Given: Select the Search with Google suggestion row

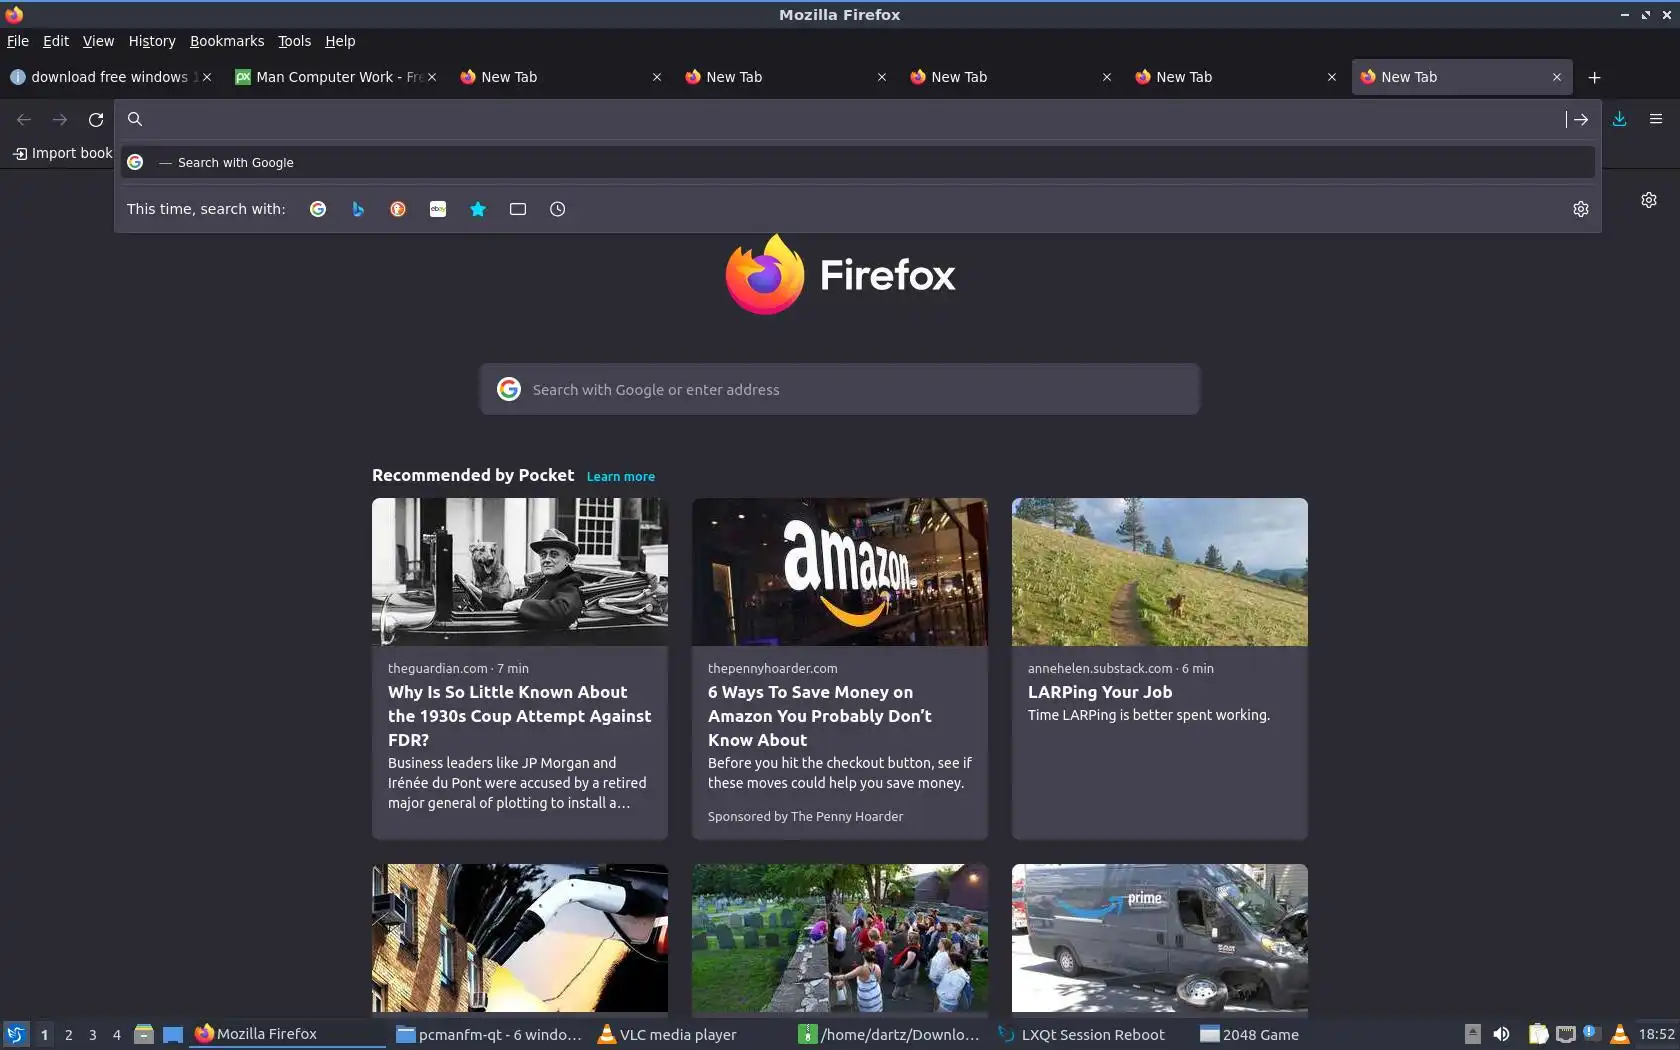Looking at the screenshot, I should point(858,162).
